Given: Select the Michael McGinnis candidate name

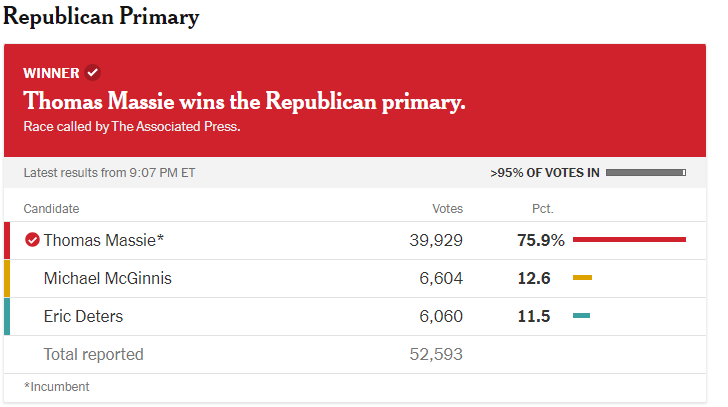Looking at the screenshot, I should pyautogui.click(x=107, y=278).
